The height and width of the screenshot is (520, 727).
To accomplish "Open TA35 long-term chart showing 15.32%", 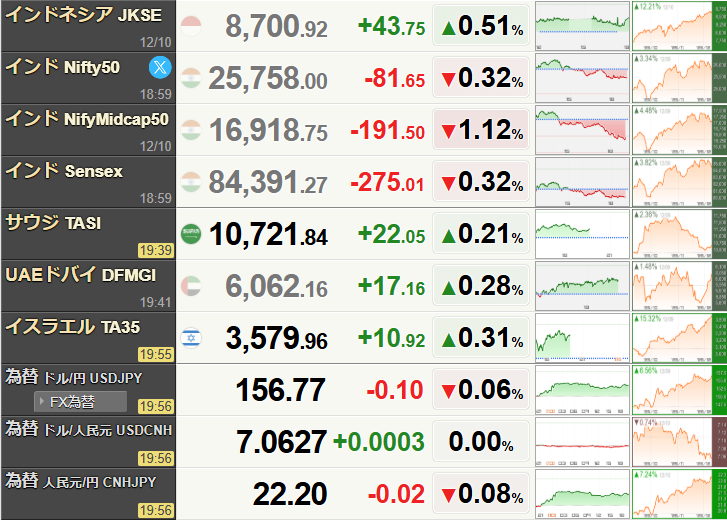I will point(680,338).
